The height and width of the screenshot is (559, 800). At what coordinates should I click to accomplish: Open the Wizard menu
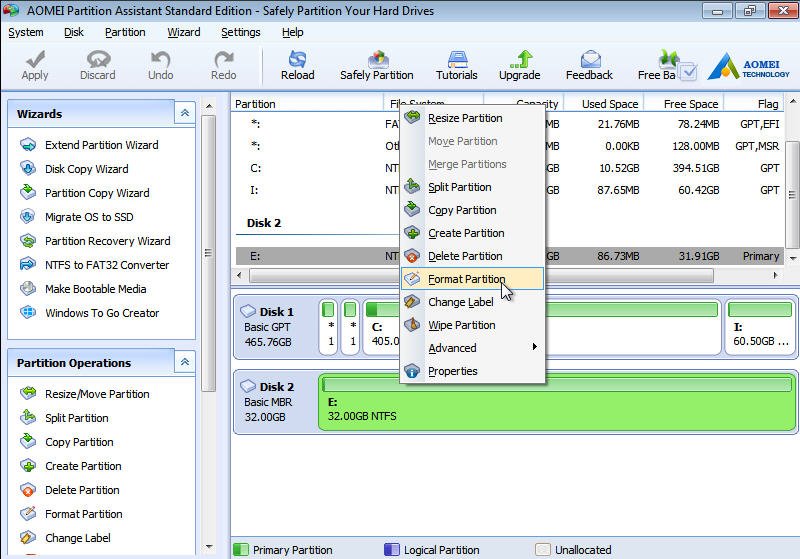184,32
